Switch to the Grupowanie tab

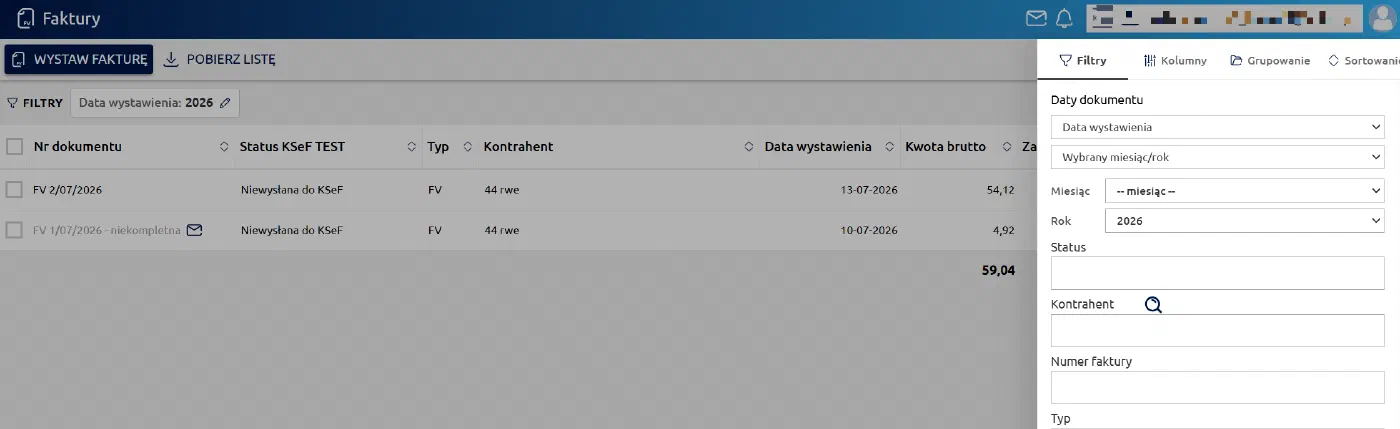click(1270, 60)
